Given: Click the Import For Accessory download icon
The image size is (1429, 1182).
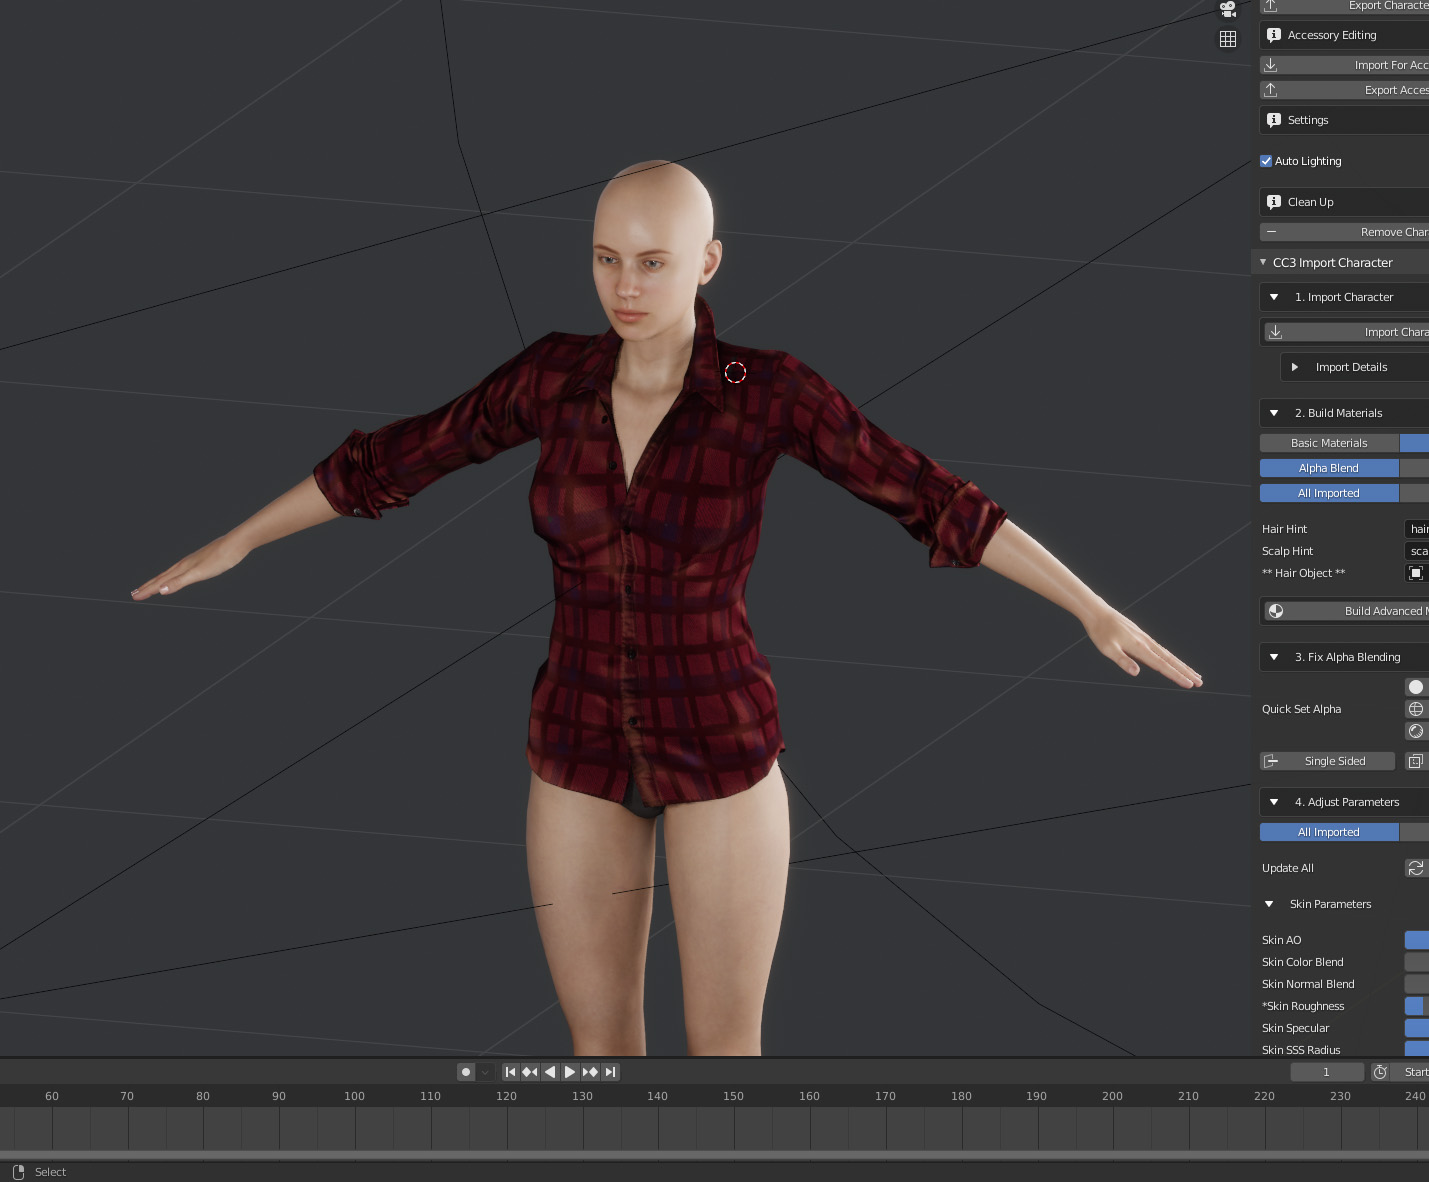Looking at the screenshot, I should (x=1271, y=65).
